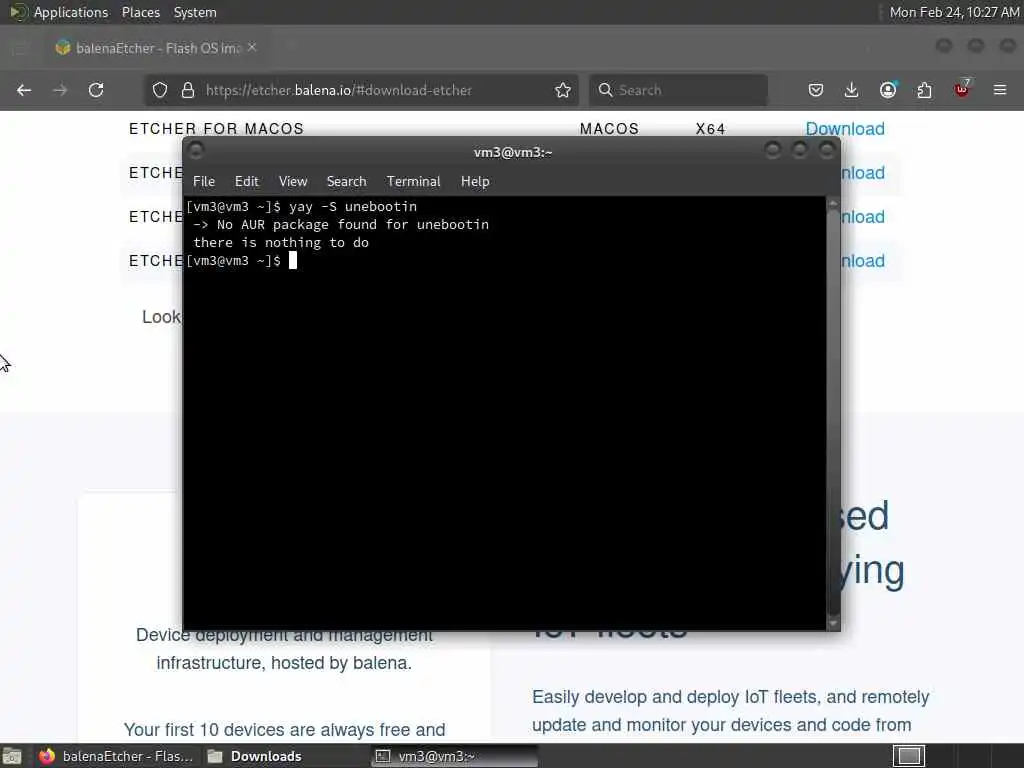1024x768 pixels.
Task: Open tracking protection shield icon
Action: (x=160, y=90)
